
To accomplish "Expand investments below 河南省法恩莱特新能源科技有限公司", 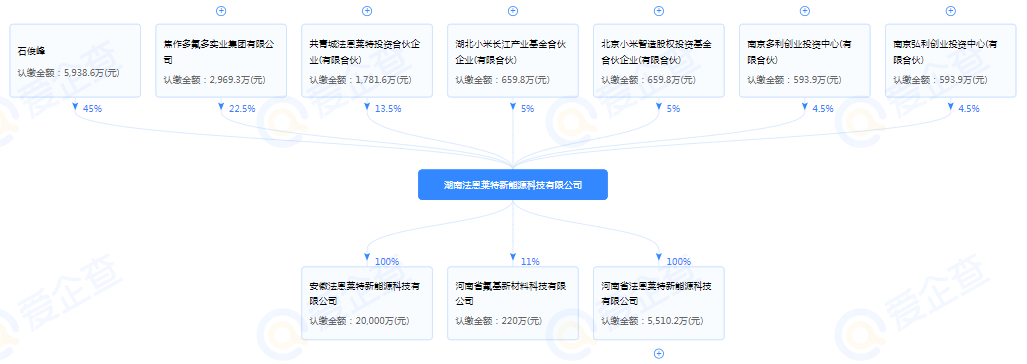I will (659, 354).
